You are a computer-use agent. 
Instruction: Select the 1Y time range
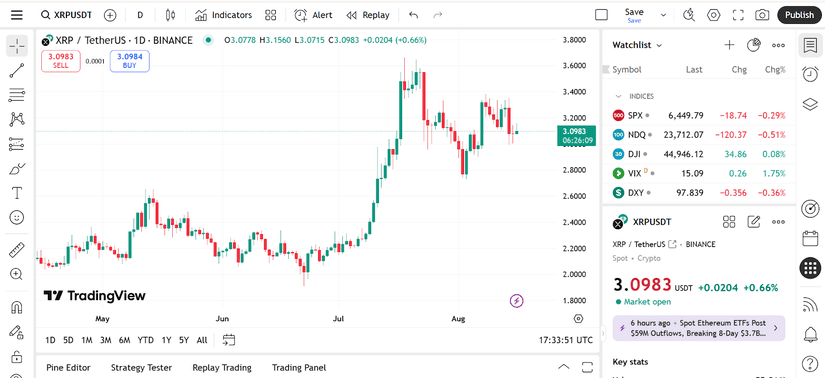pos(166,340)
